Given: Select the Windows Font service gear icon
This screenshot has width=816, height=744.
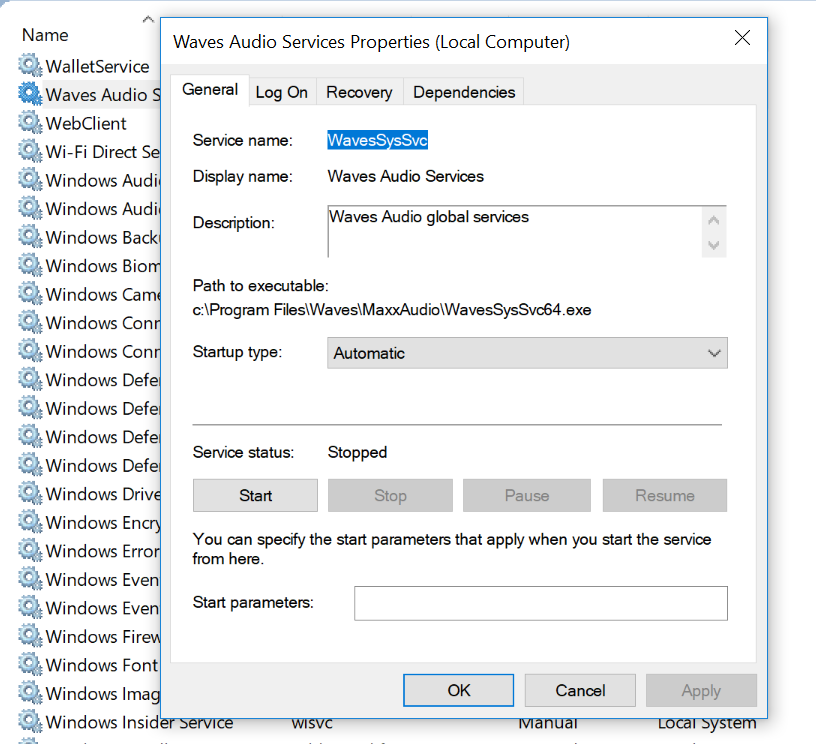Looking at the screenshot, I should point(30,664).
